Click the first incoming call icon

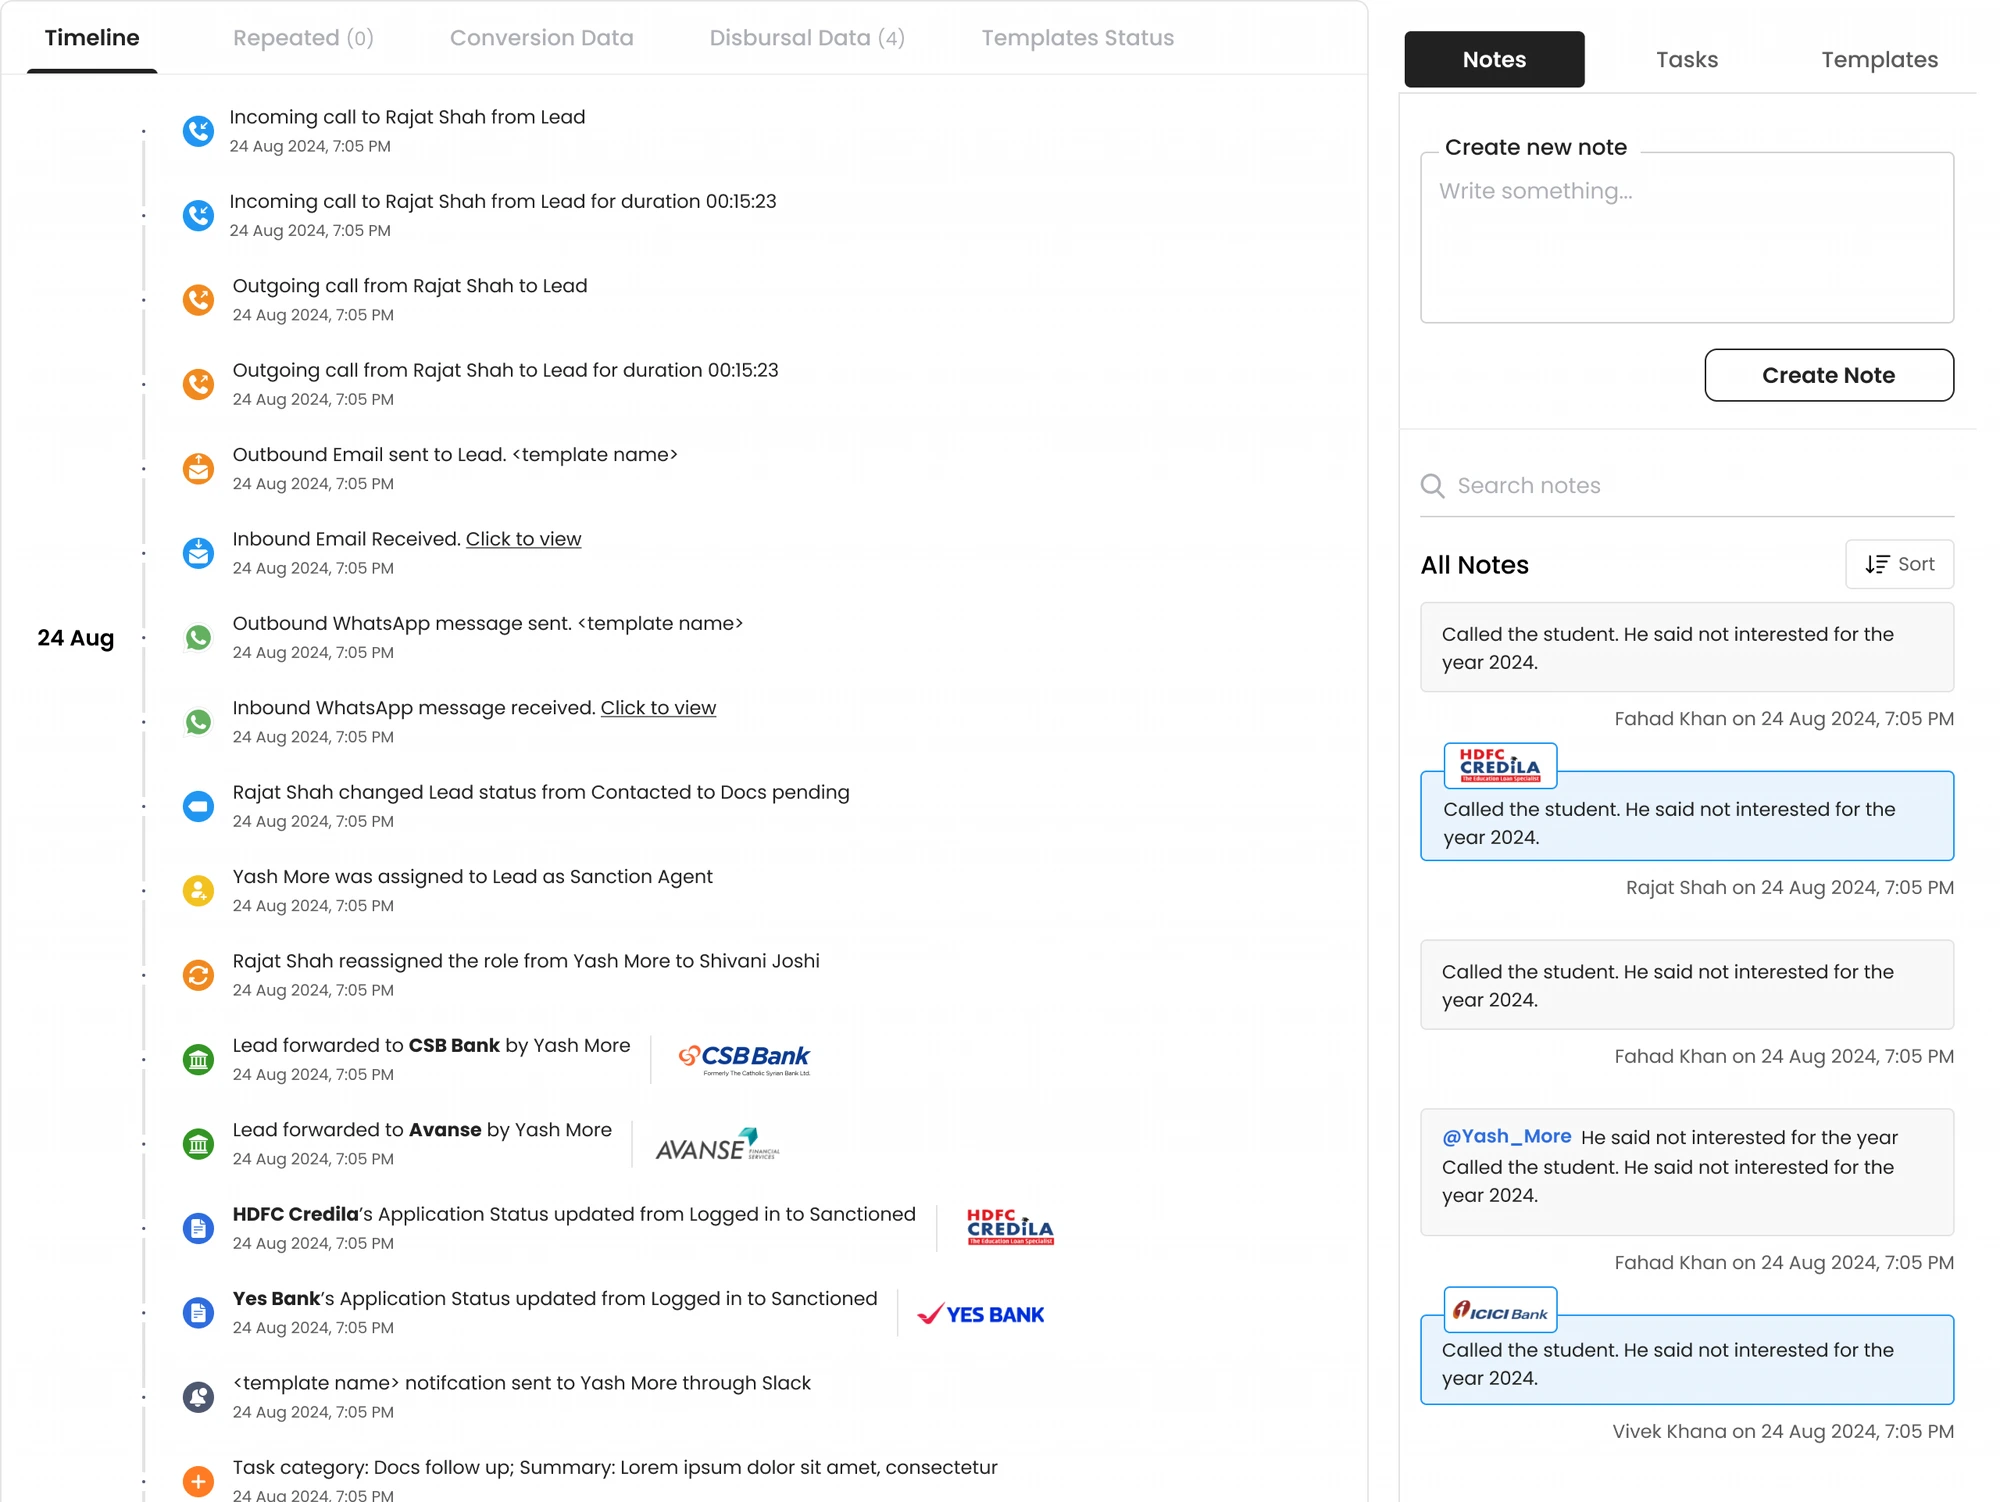click(x=198, y=131)
